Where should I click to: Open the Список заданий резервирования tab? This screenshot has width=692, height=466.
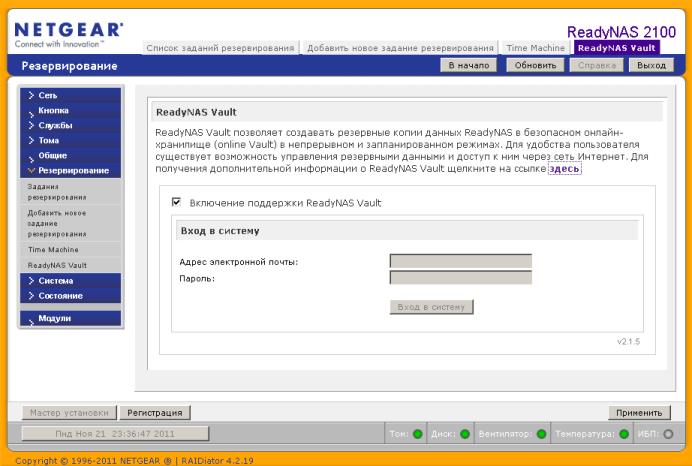(x=220, y=48)
